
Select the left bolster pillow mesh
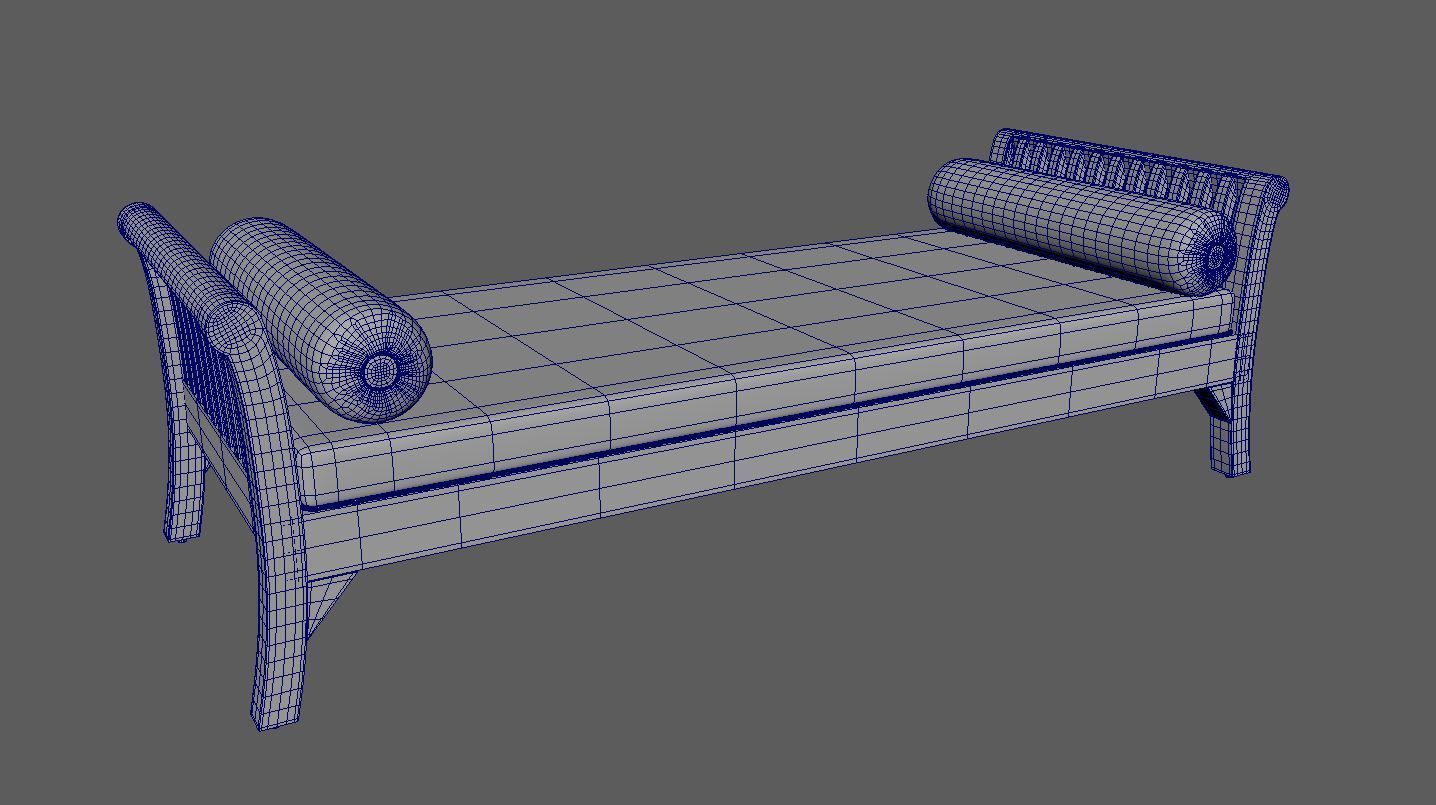pos(320,318)
